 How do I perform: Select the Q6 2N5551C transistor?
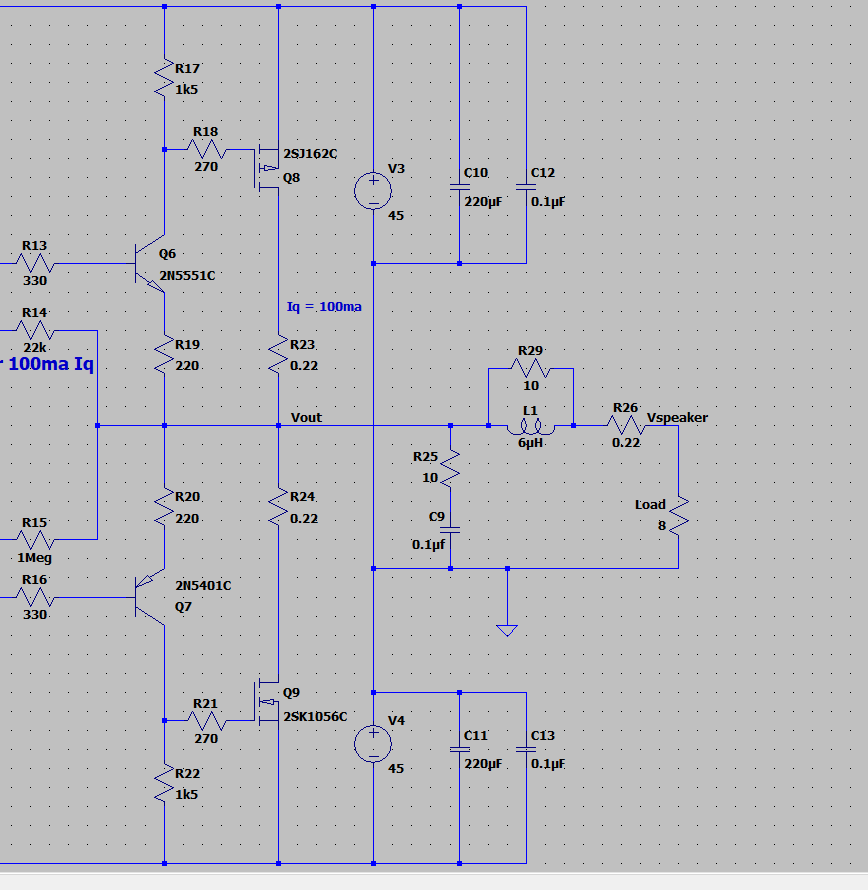[x=150, y=263]
